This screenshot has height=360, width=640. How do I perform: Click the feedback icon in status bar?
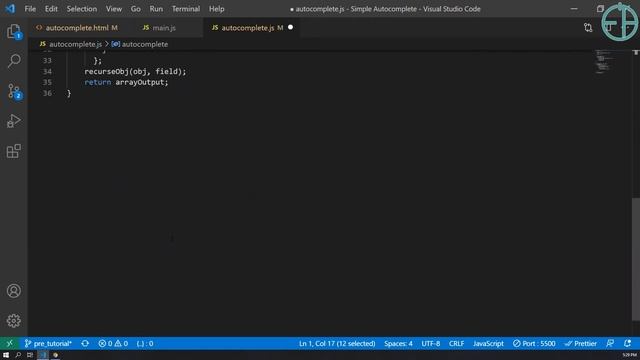click(610, 343)
